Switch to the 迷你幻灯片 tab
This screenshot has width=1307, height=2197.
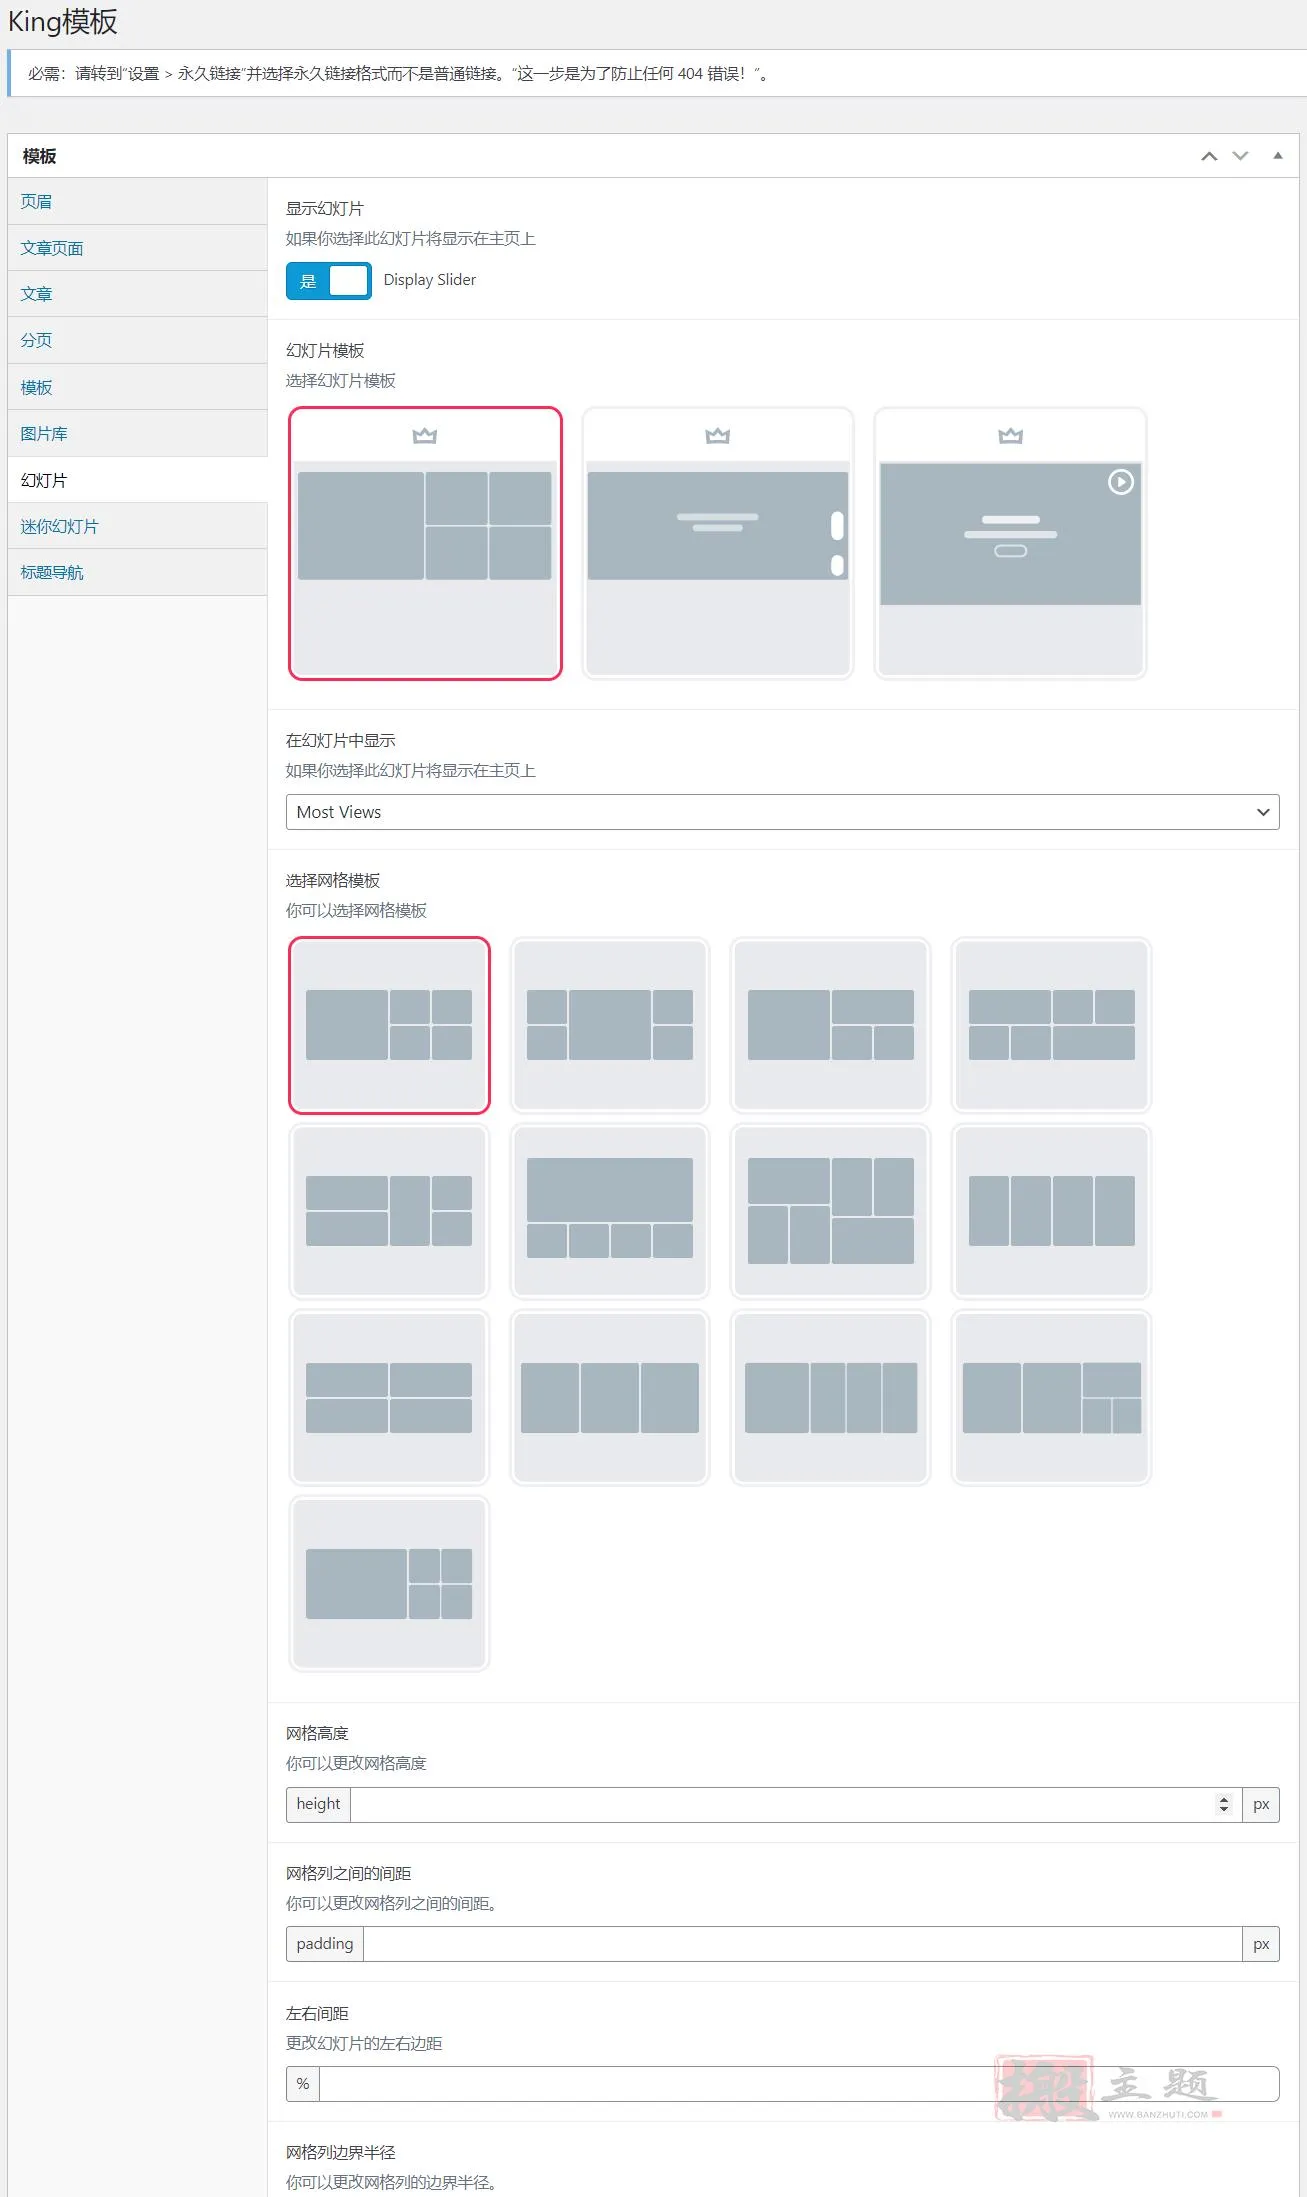pyautogui.click(x=60, y=527)
